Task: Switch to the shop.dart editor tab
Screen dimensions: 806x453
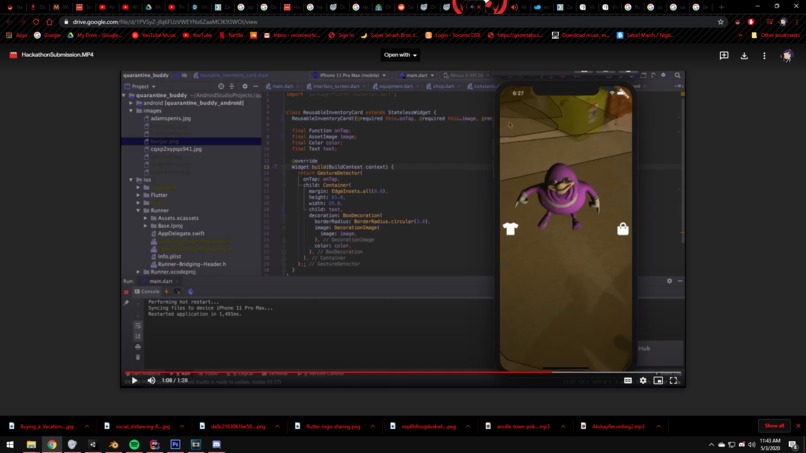Action: [x=443, y=86]
